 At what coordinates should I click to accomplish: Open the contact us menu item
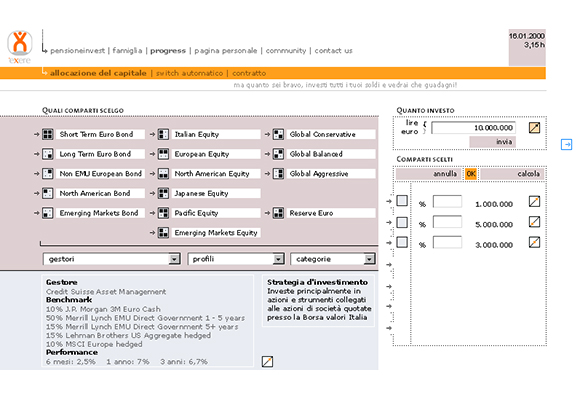tap(333, 51)
